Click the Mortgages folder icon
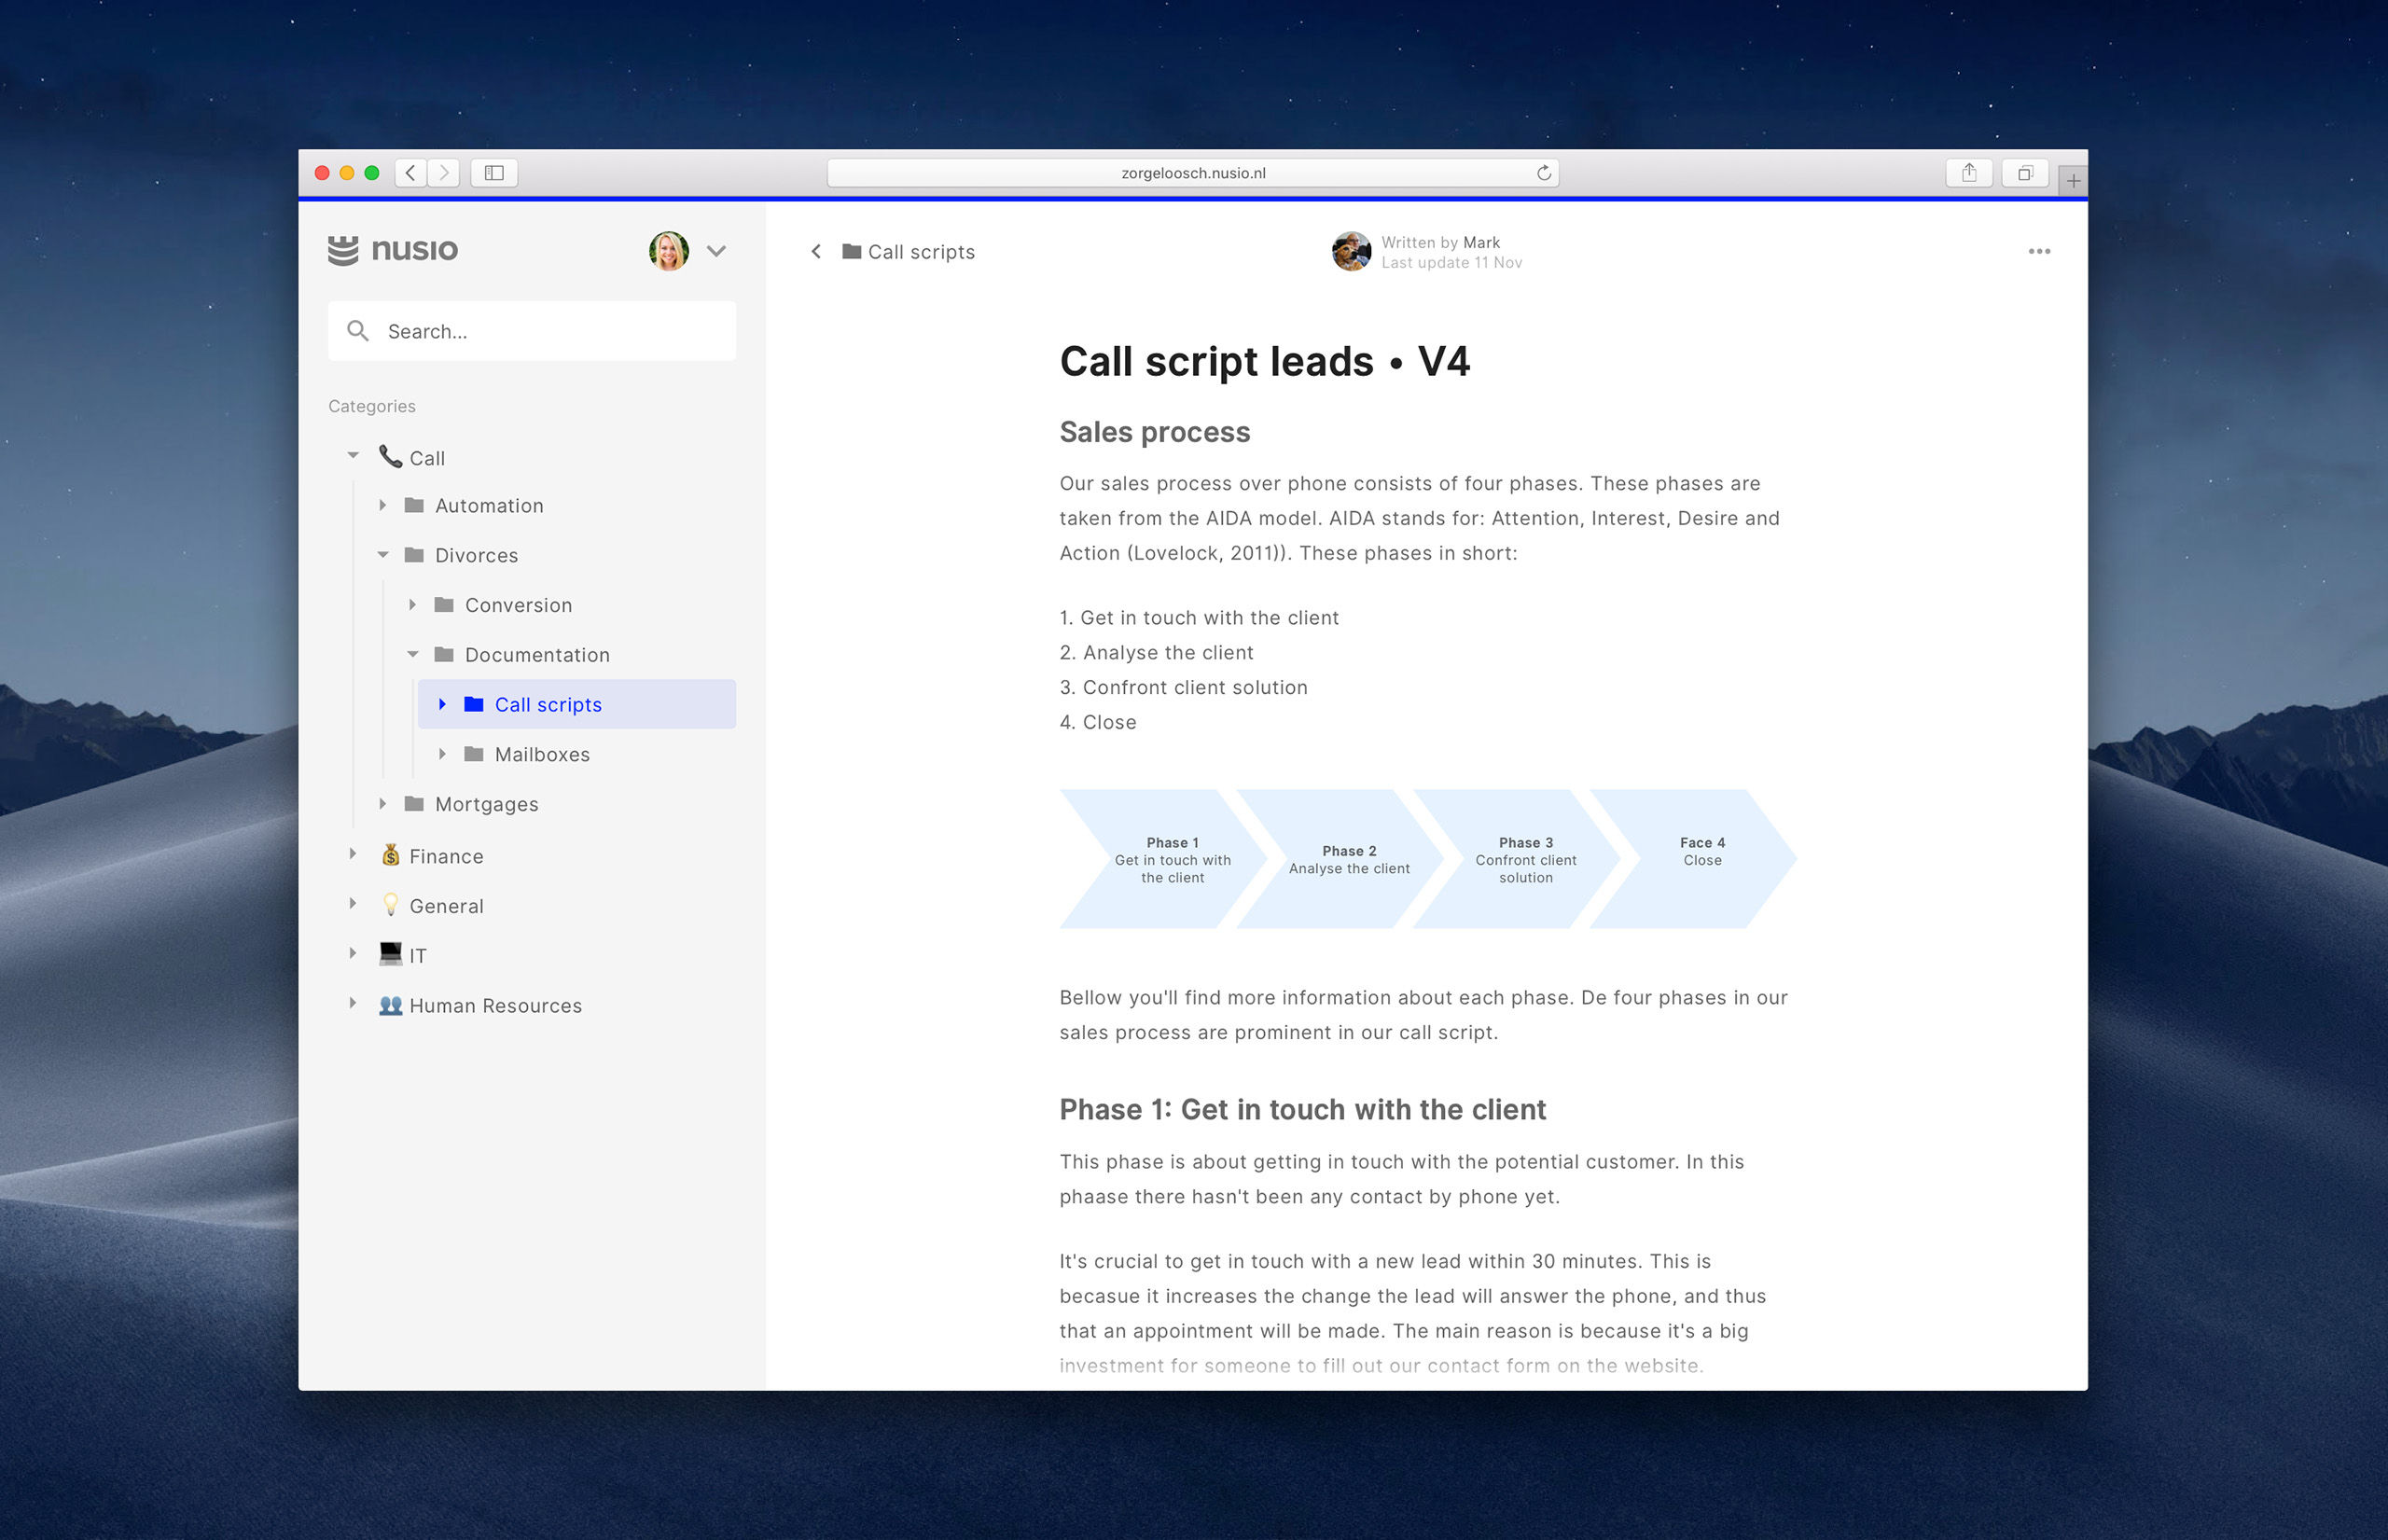This screenshot has height=1540, width=2388. click(x=414, y=804)
